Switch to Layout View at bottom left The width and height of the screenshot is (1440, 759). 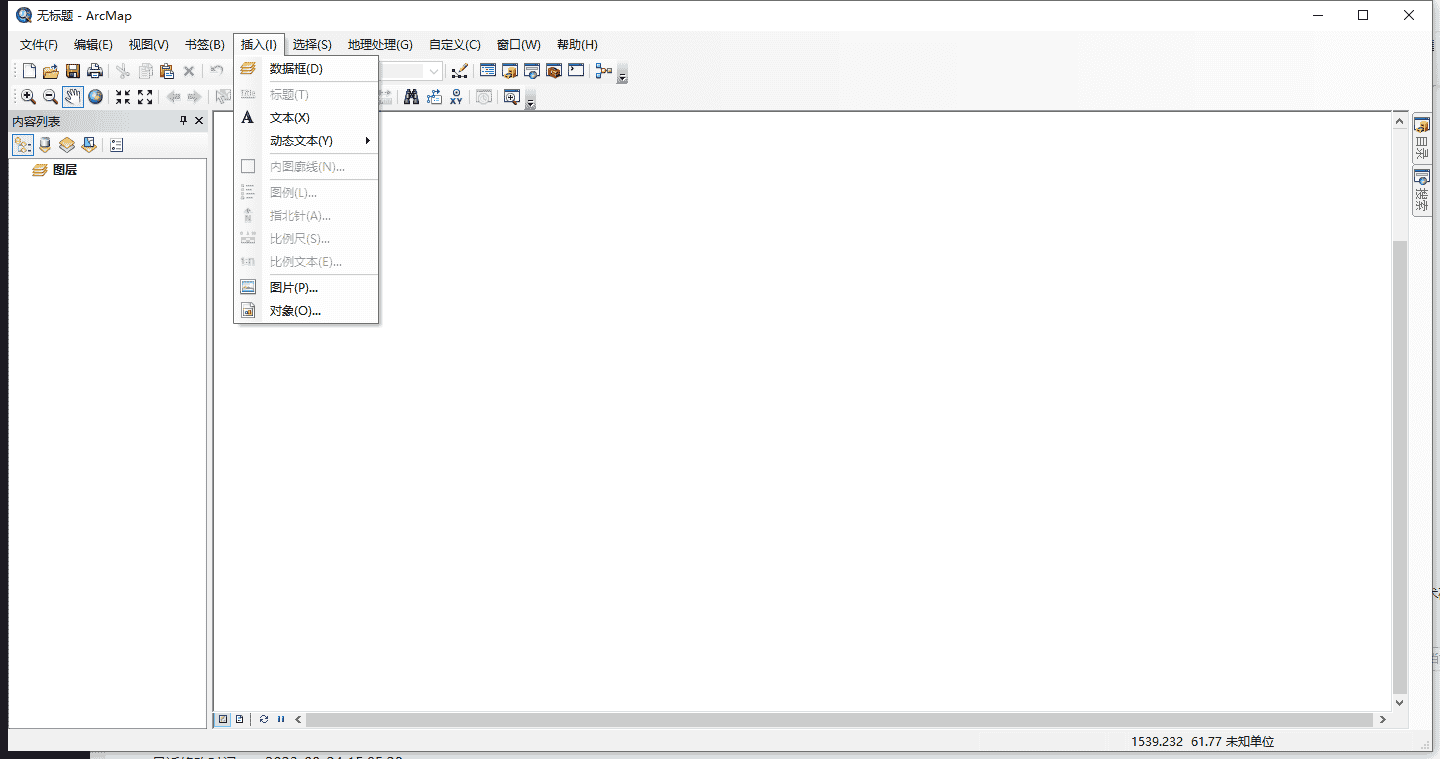[239, 719]
